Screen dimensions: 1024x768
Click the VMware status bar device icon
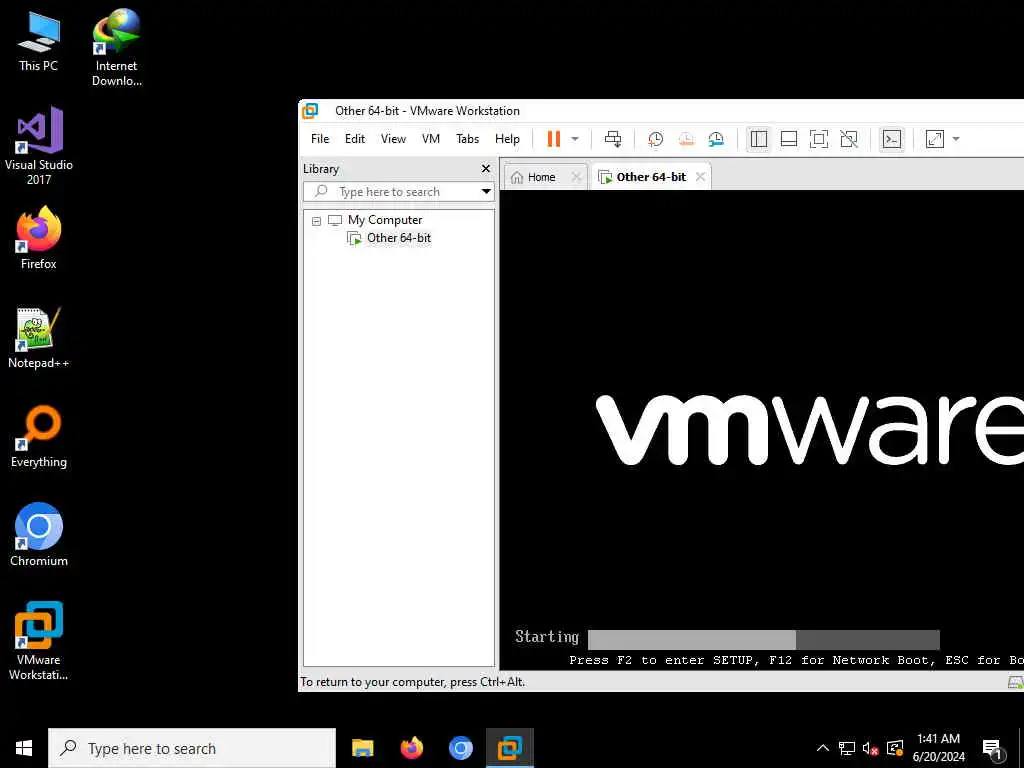[1016, 682]
